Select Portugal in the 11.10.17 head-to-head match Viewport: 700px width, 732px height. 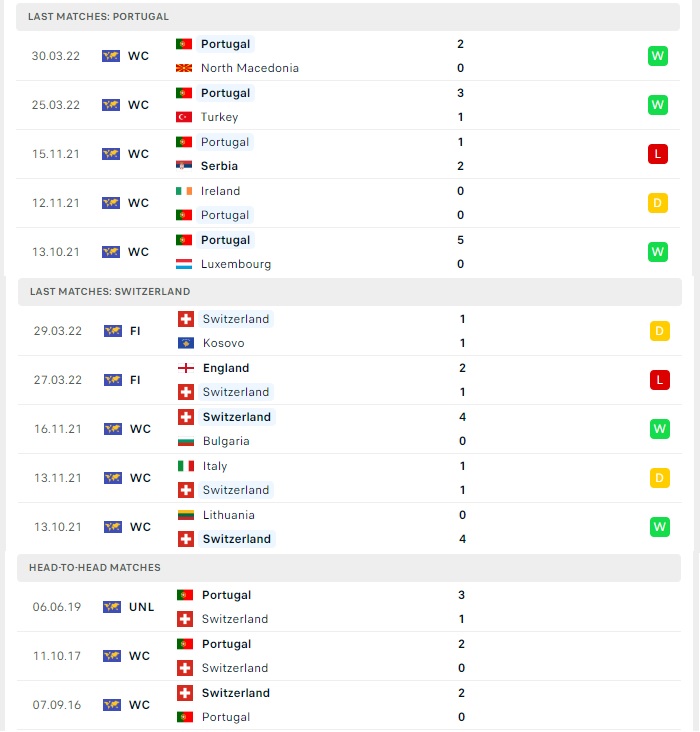click(226, 644)
